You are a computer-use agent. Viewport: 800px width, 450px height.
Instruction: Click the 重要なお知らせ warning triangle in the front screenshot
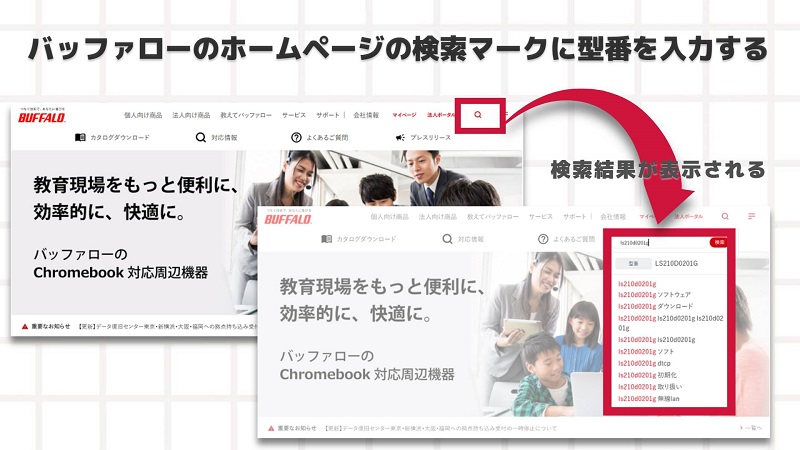pos(271,428)
